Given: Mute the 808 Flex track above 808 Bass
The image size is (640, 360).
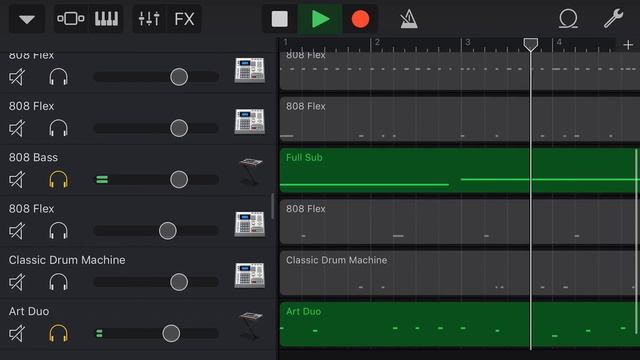Looking at the screenshot, I should pyautogui.click(x=17, y=128).
